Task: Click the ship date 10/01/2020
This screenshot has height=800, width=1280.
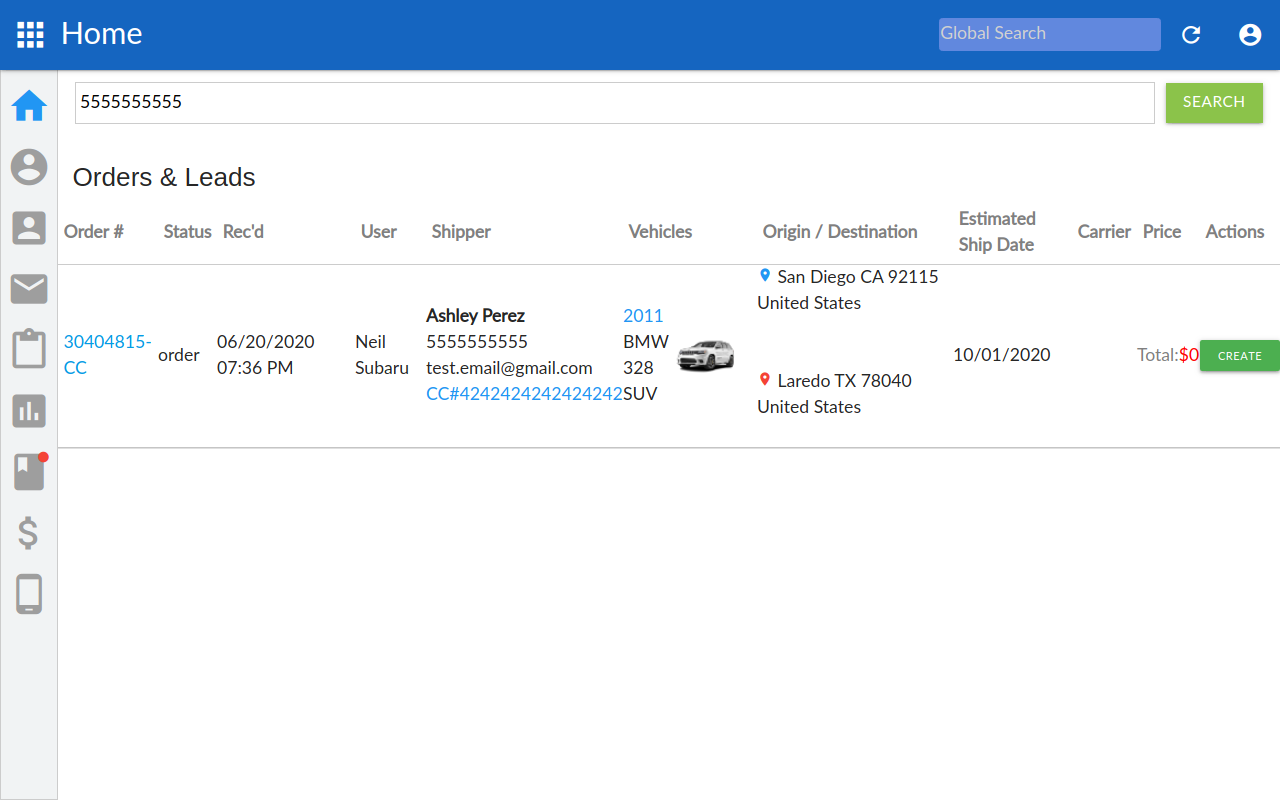Action: [1002, 354]
